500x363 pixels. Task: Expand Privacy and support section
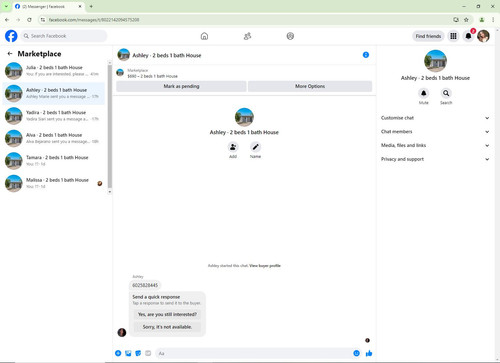pyautogui.click(x=435, y=159)
